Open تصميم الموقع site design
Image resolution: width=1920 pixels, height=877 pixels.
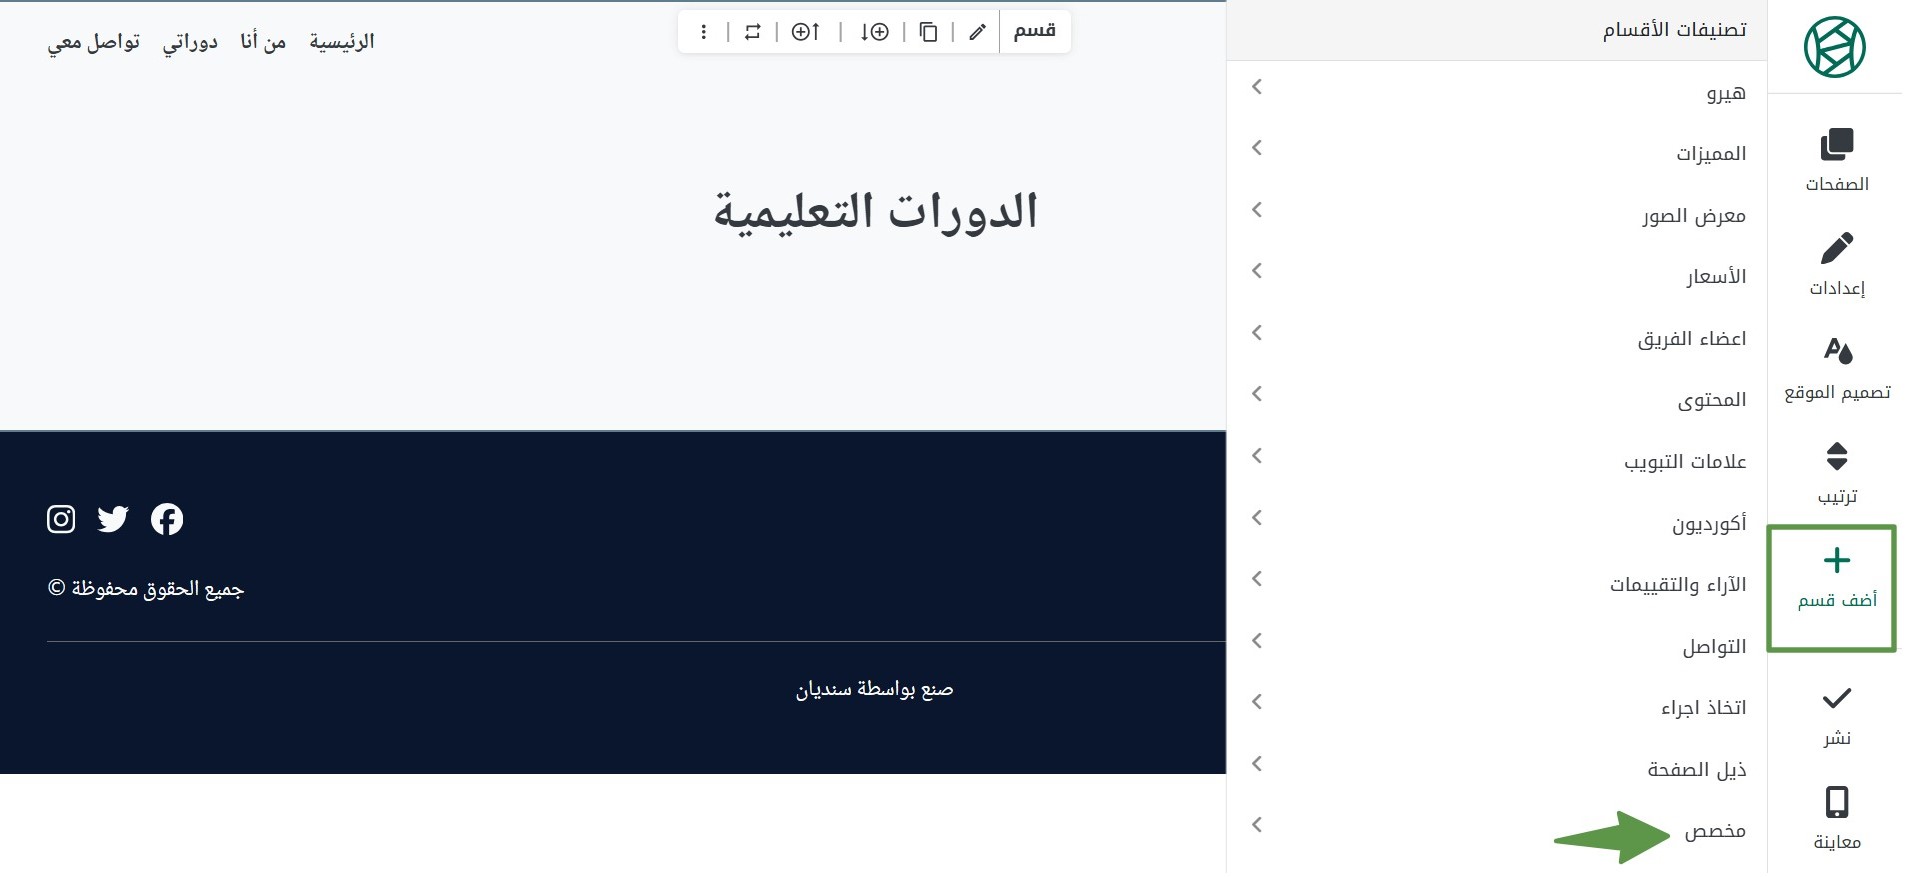[x=1836, y=368]
